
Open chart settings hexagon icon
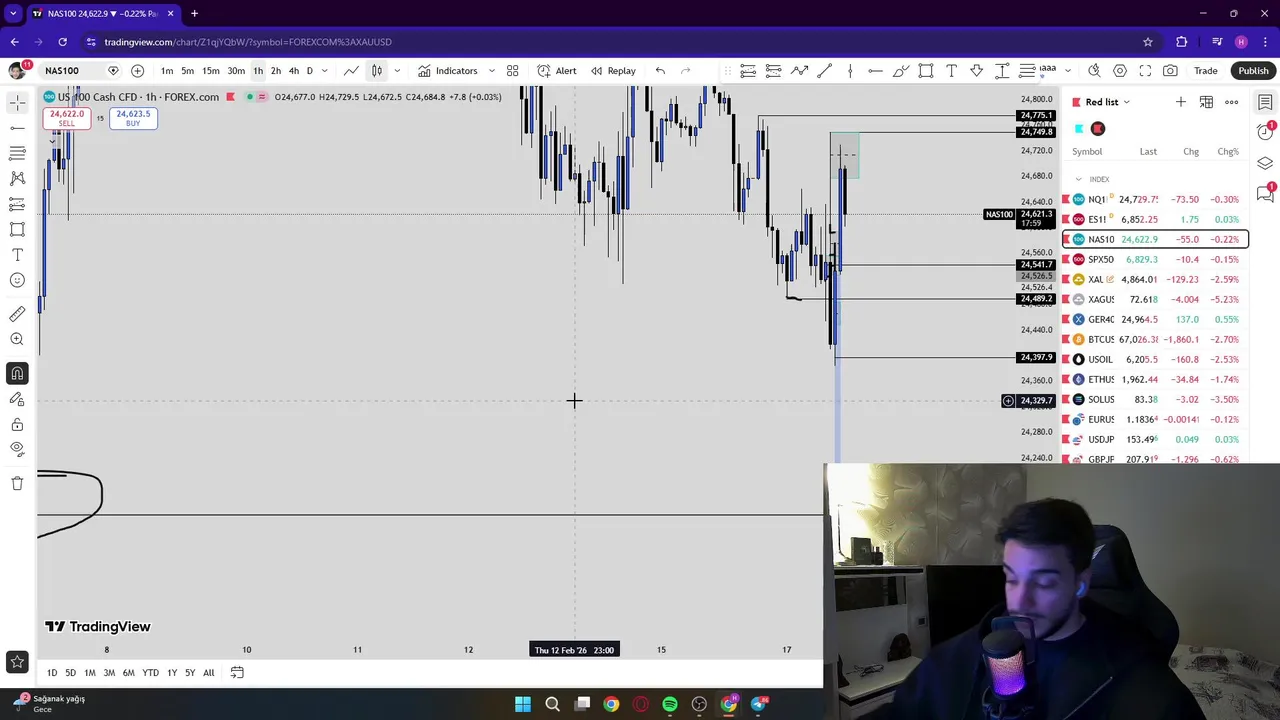point(1120,71)
